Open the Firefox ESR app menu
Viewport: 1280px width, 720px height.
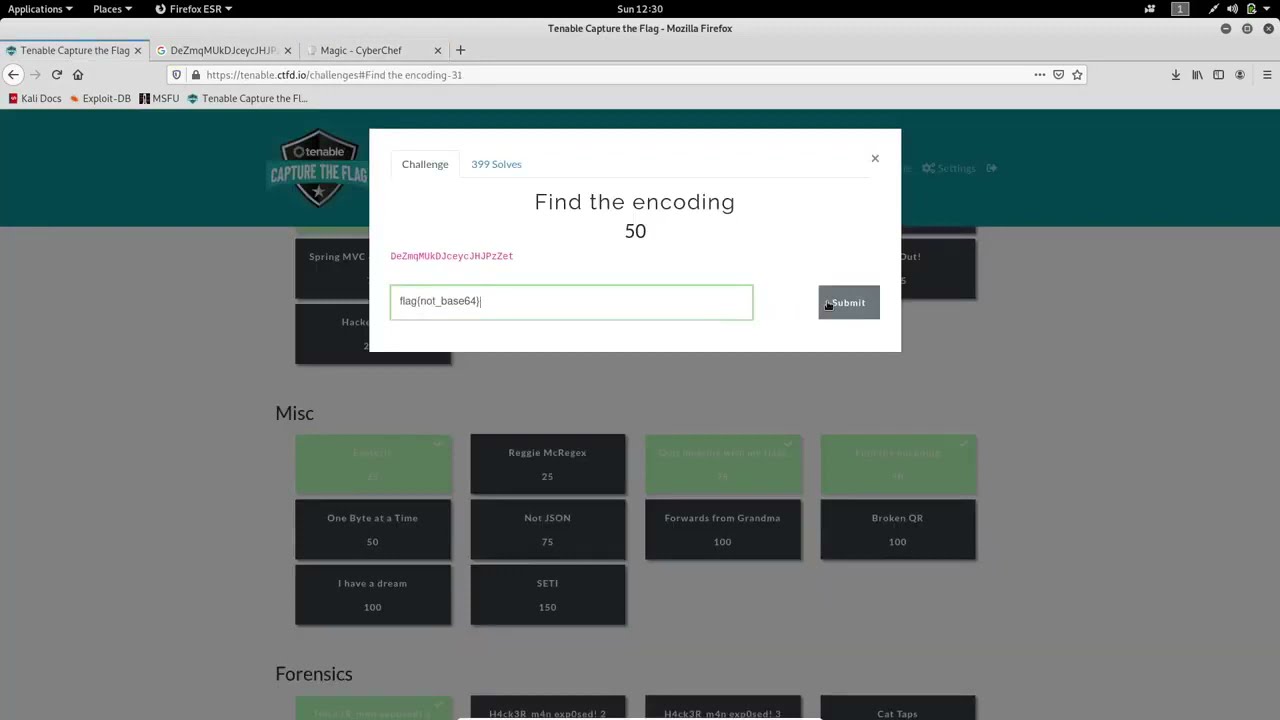[194, 9]
